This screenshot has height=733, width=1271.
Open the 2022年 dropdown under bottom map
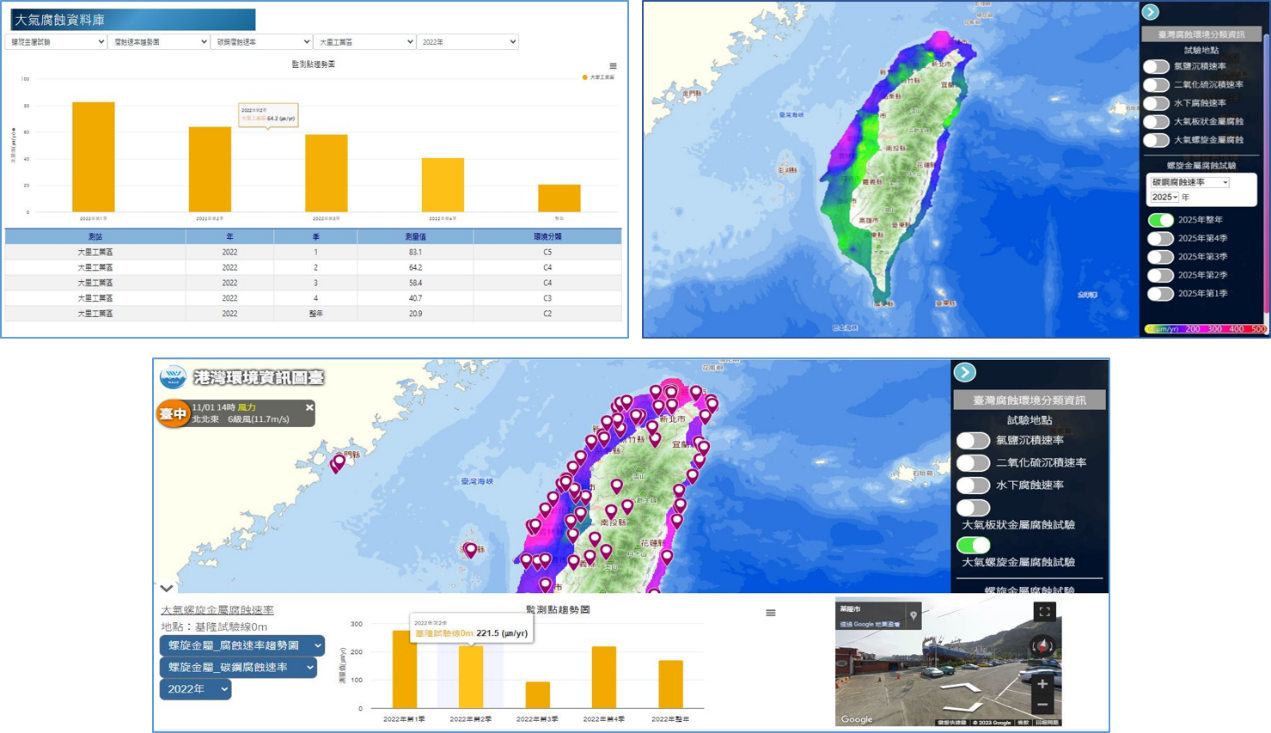pos(195,689)
